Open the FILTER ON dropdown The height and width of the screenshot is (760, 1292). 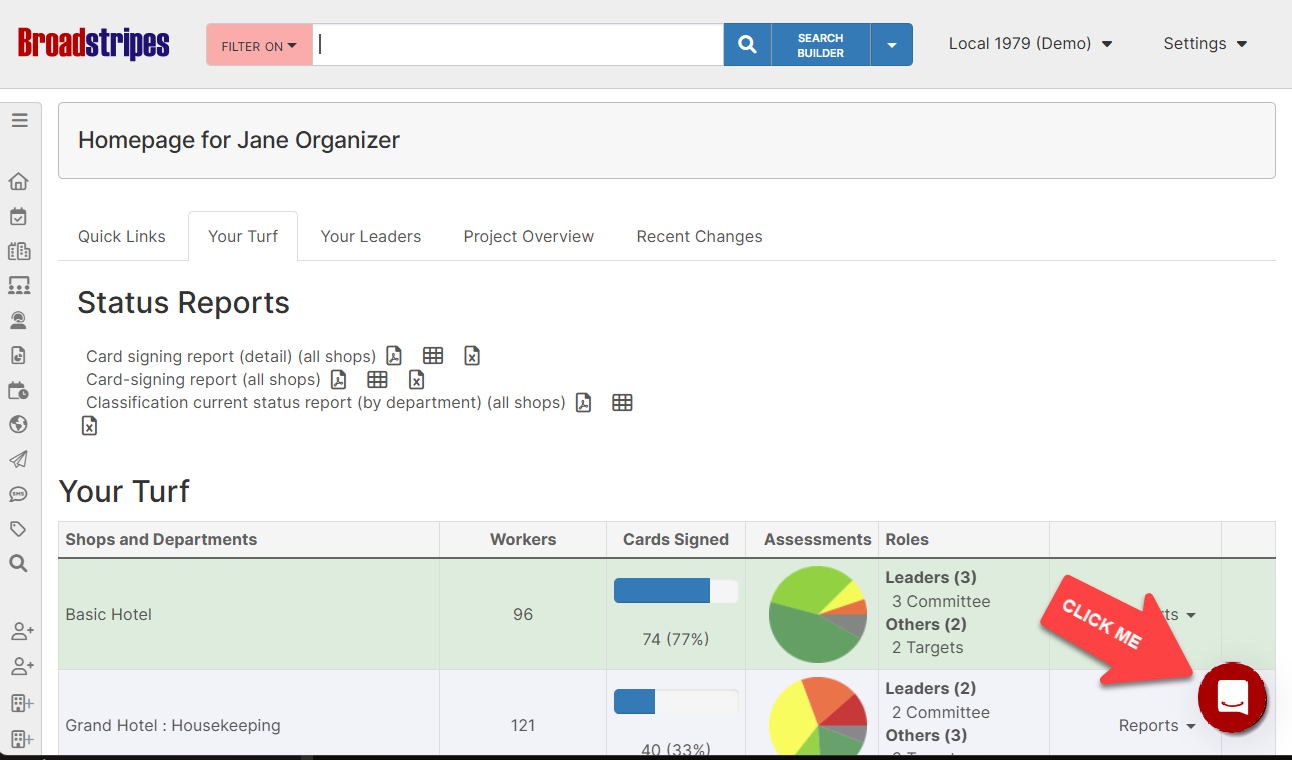tap(259, 45)
